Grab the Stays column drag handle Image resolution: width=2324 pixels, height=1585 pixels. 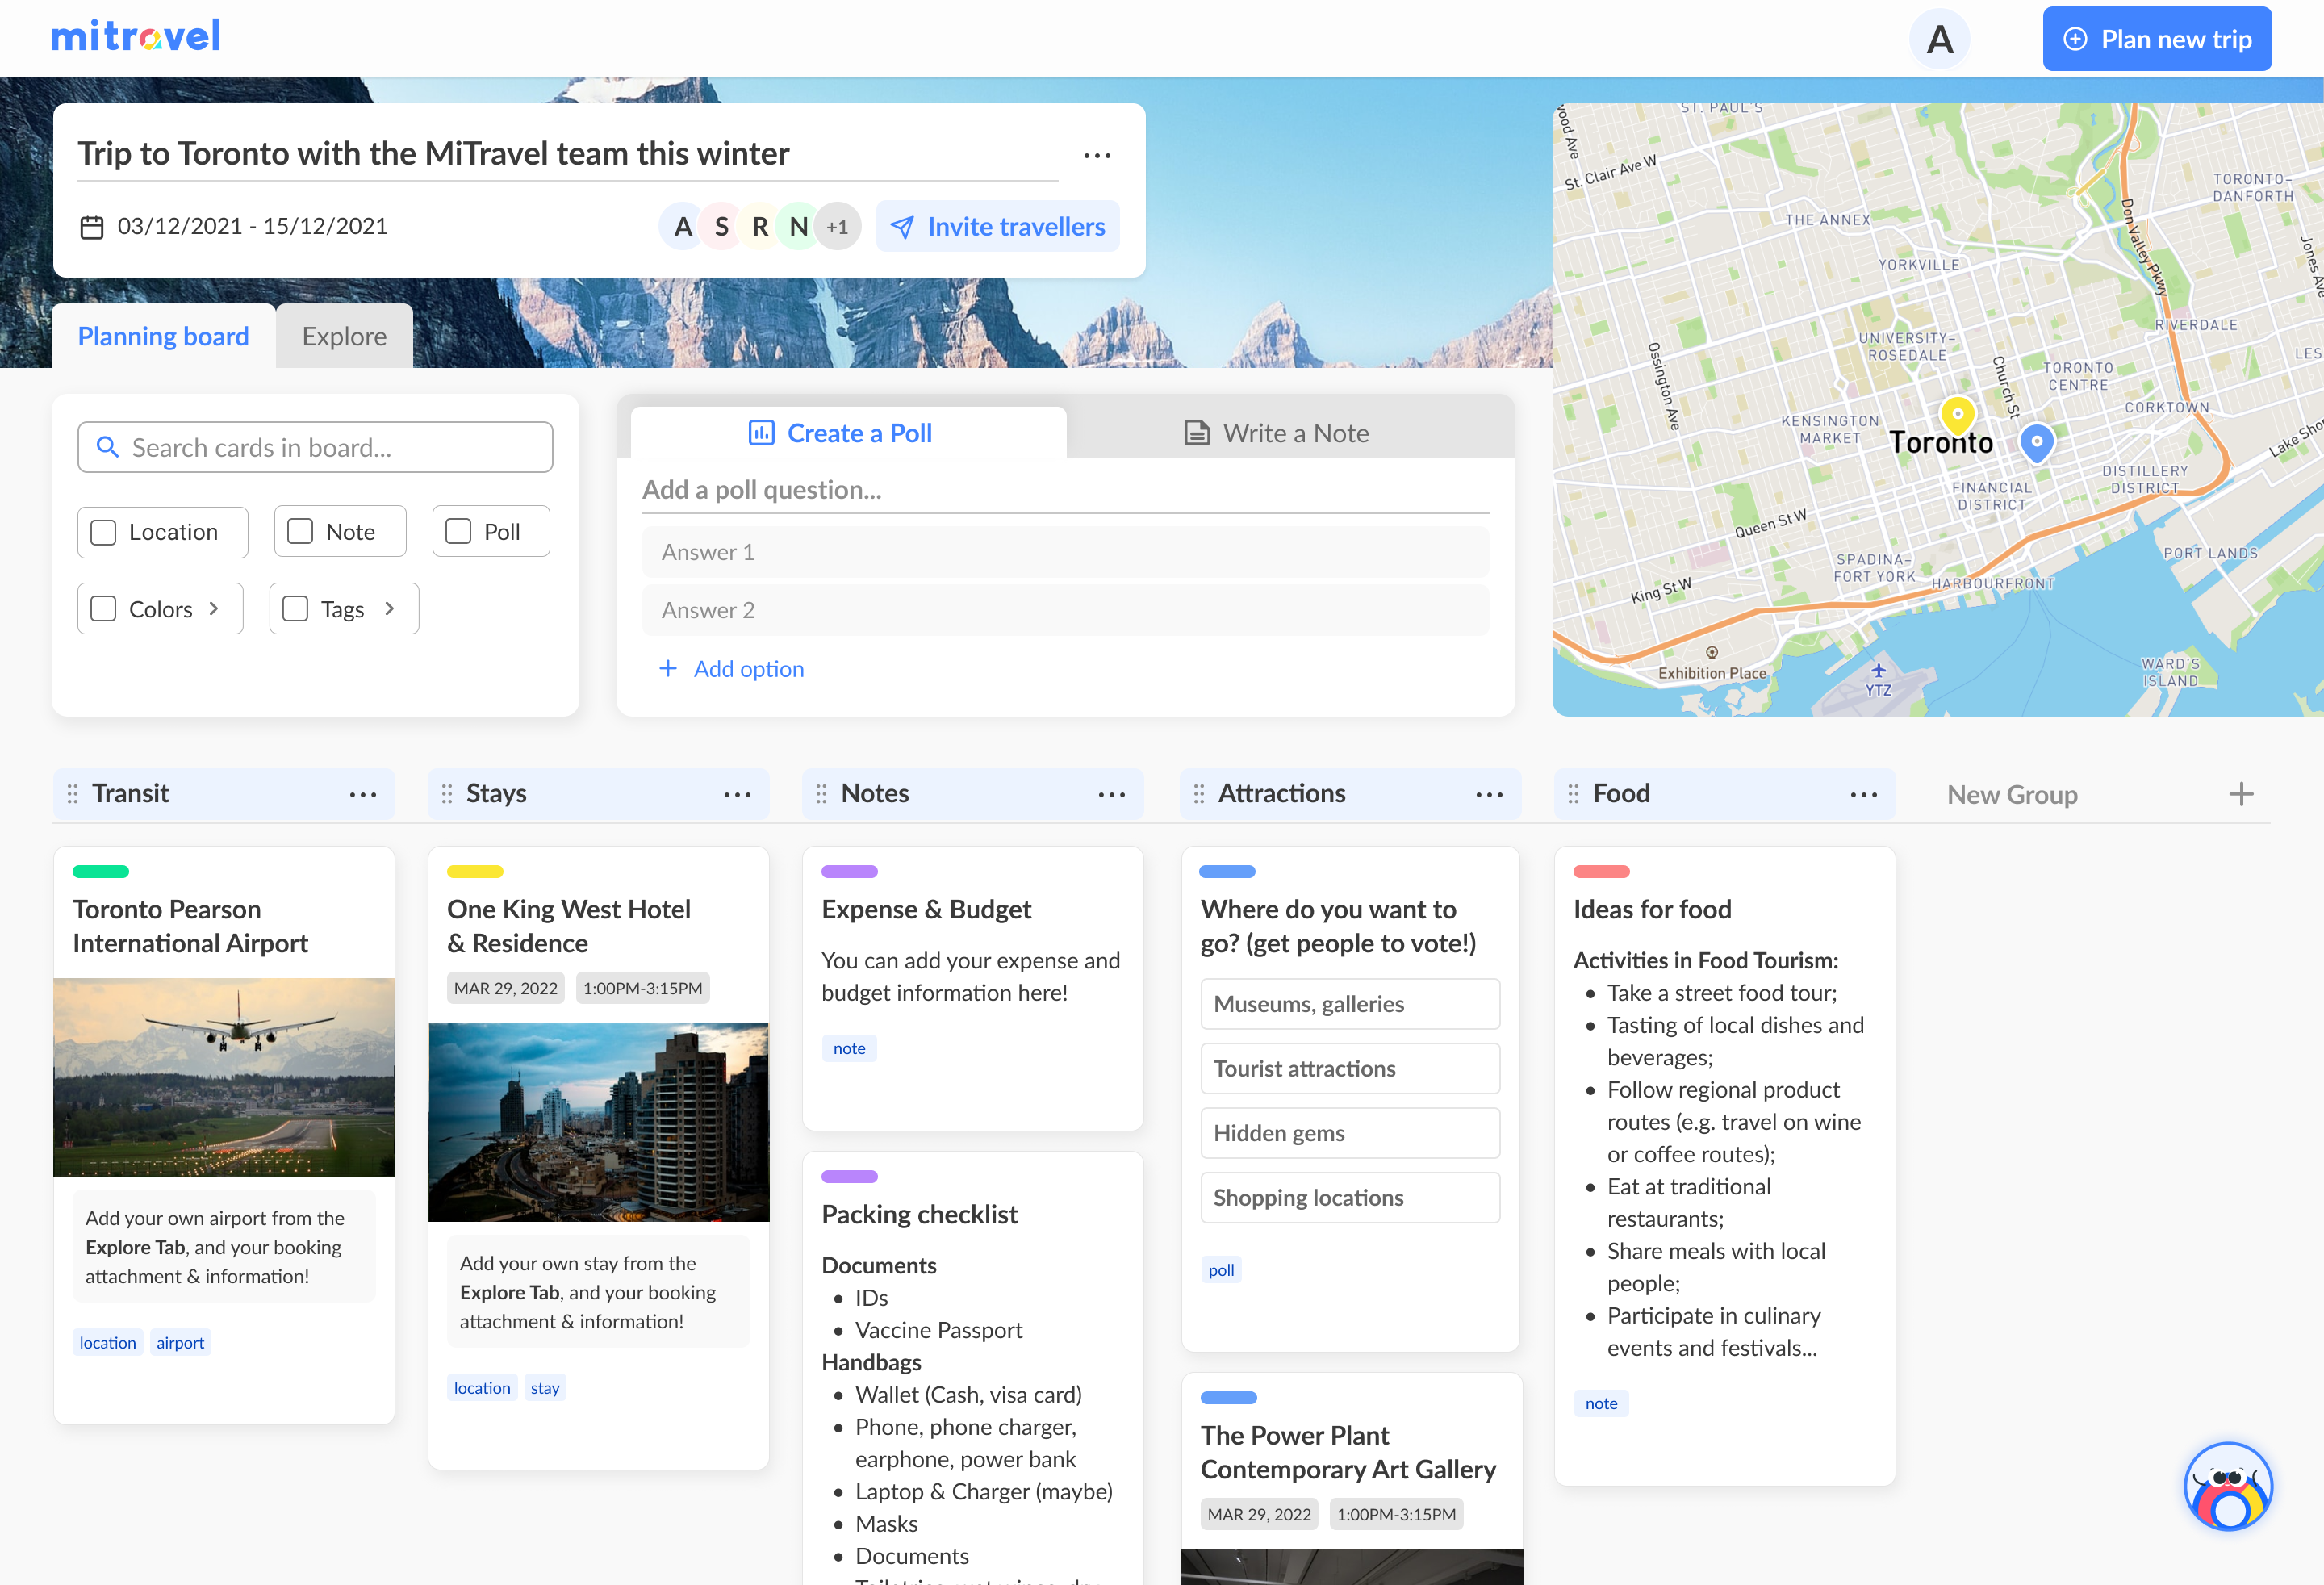447,794
